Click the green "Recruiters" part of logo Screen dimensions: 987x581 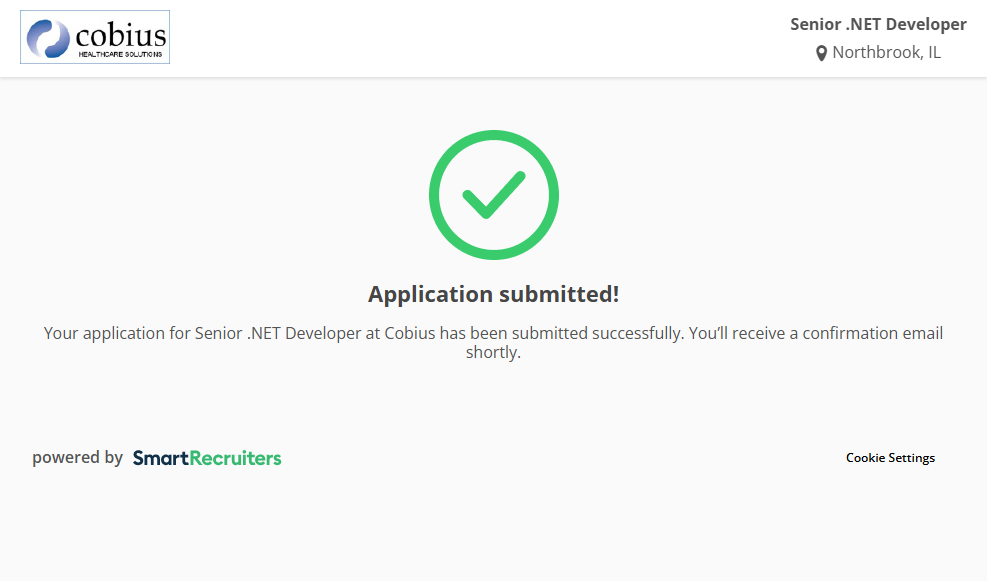236,458
